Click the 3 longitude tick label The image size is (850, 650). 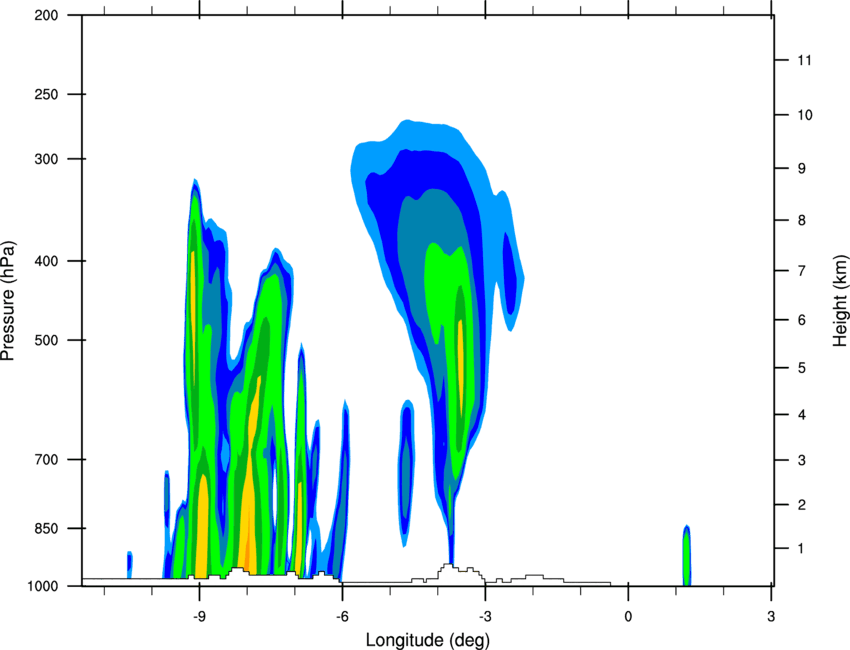coord(771,616)
